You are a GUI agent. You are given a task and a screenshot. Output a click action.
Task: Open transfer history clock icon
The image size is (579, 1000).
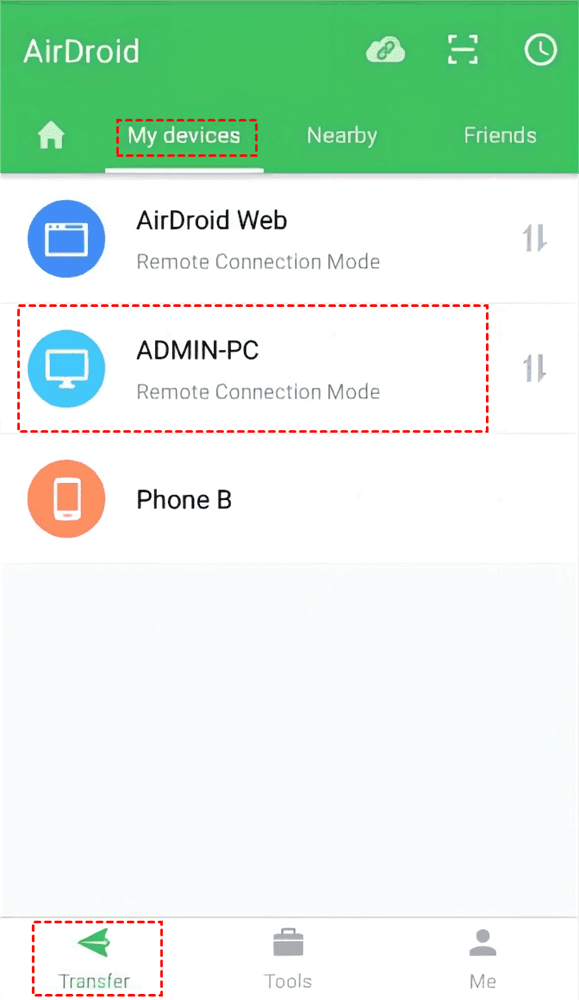click(x=541, y=50)
